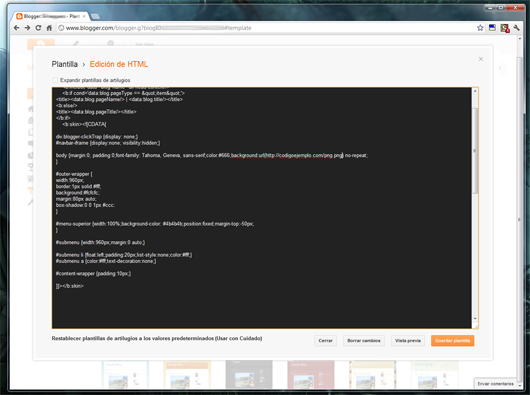Select the Blogger tab in the browser

tap(51, 16)
